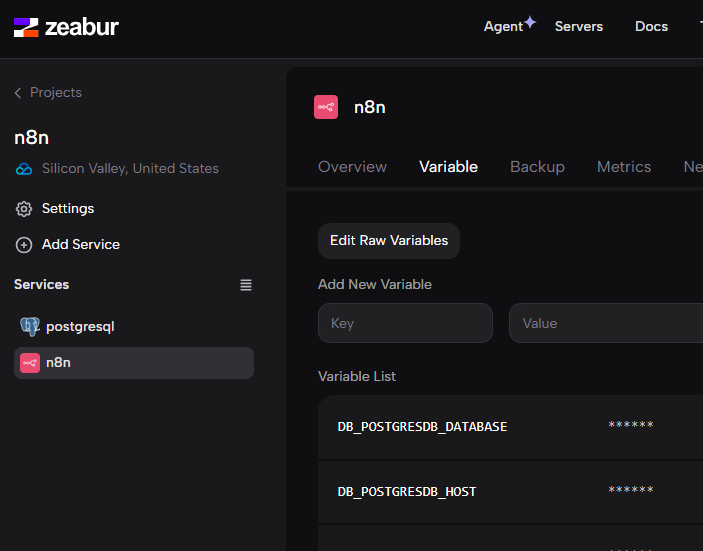
Task: Click Silicon Valley, United States text
Action: pos(130,168)
